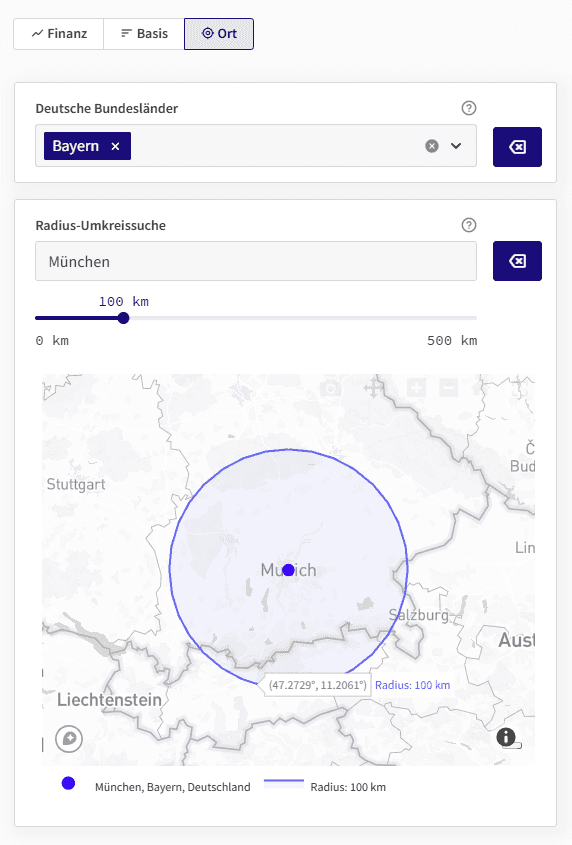
Task: Download map snapshot with camera icon
Action: click(330, 387)
